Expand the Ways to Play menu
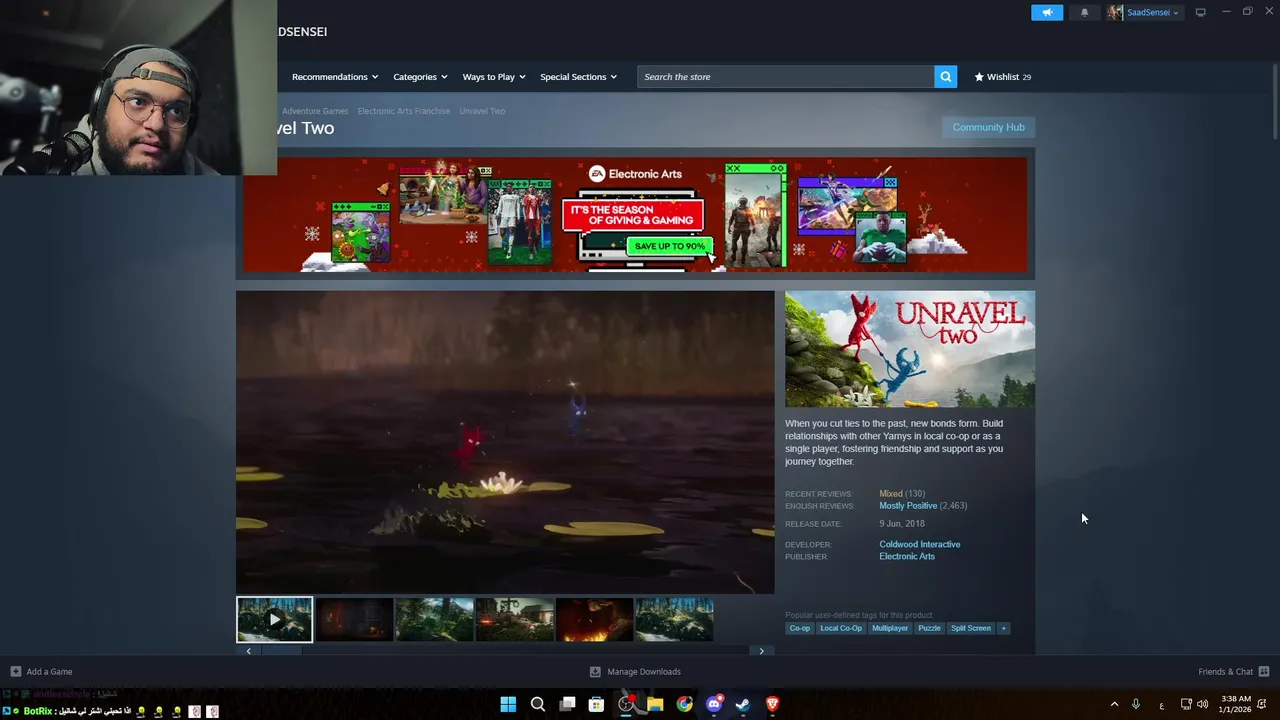 [x=494, y=77]
